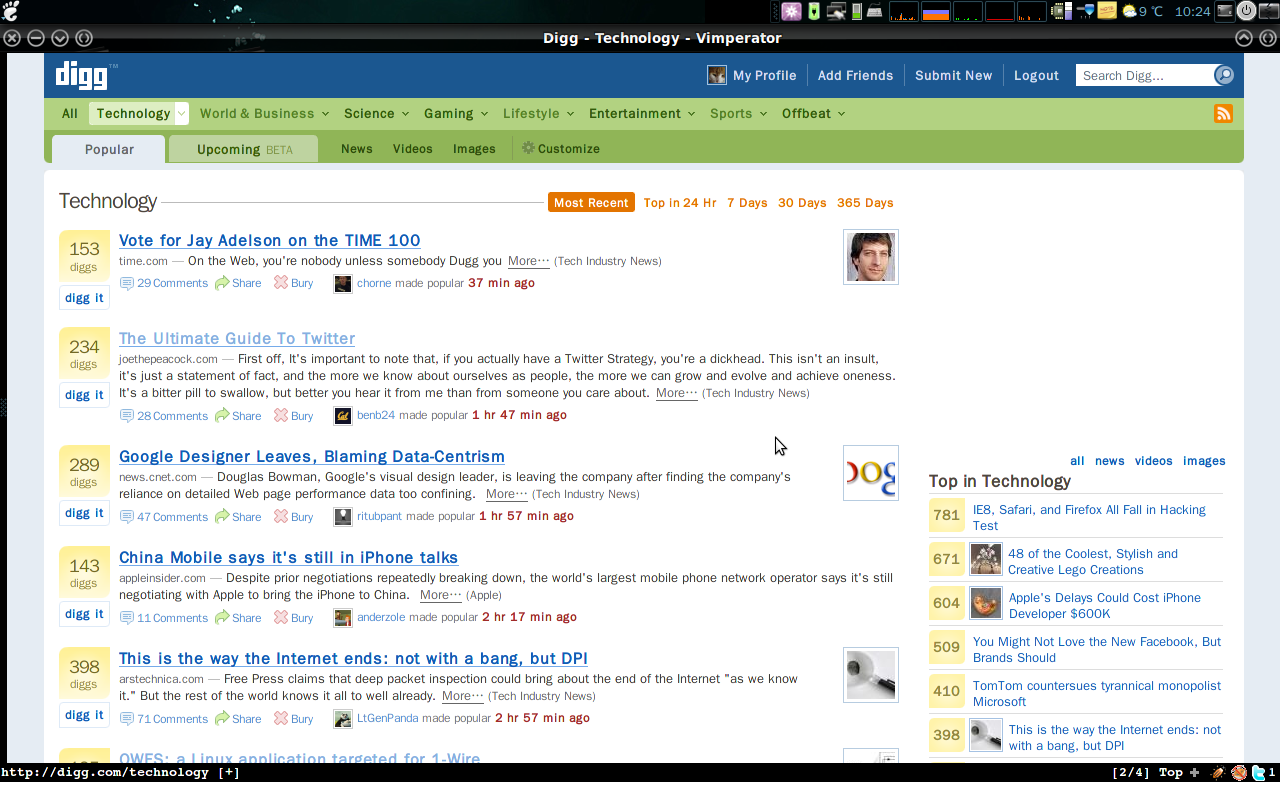
Task: Click 'digg it' under 153 diggs
Action: click(x=84, y=298)
